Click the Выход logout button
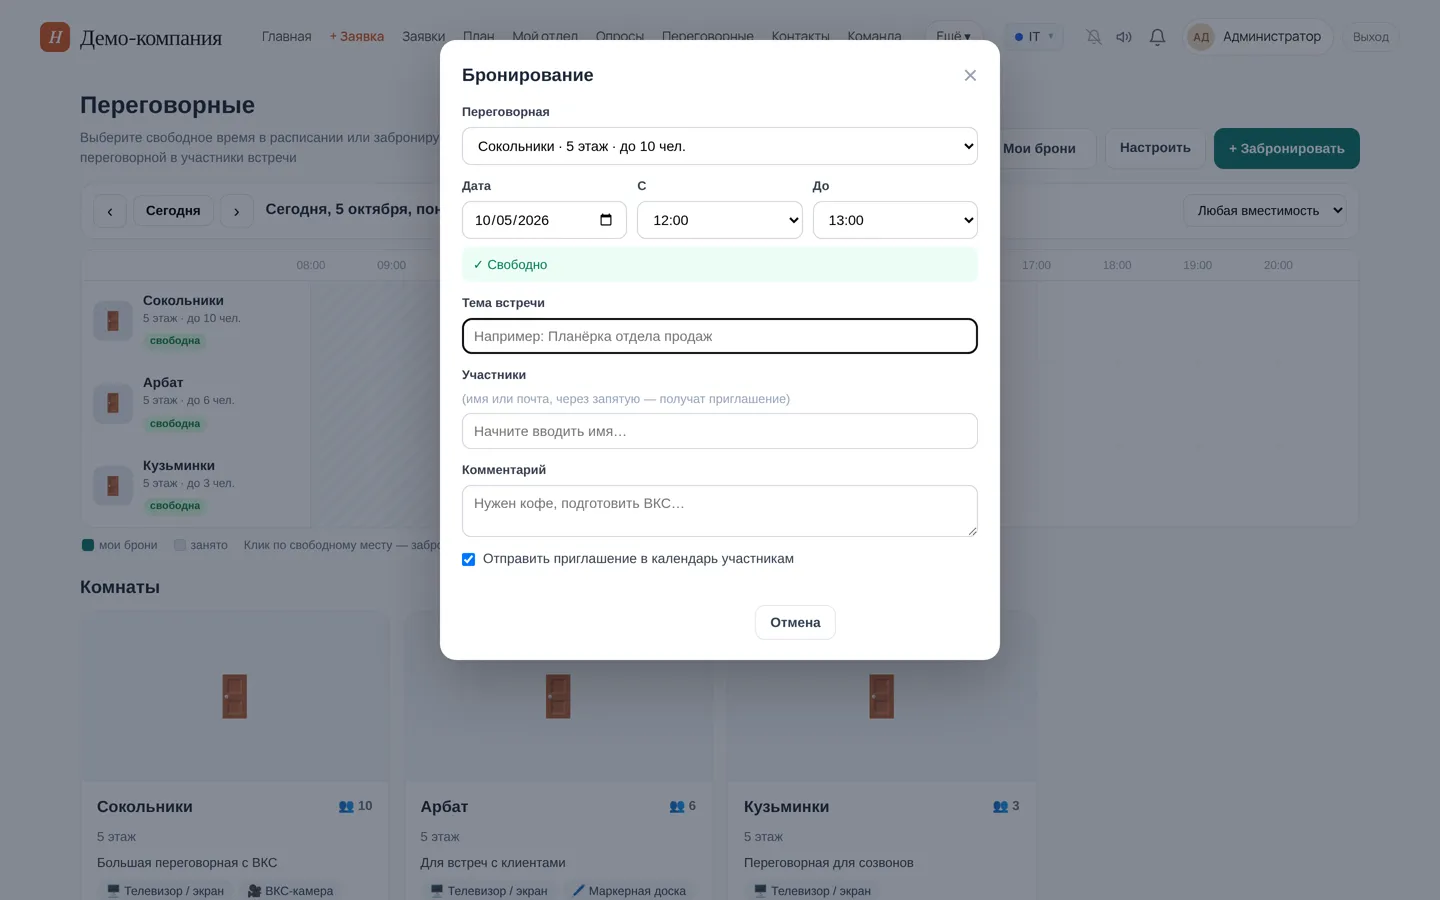The height and width of the screenshot is (900, 1440). click(1371, 37)
